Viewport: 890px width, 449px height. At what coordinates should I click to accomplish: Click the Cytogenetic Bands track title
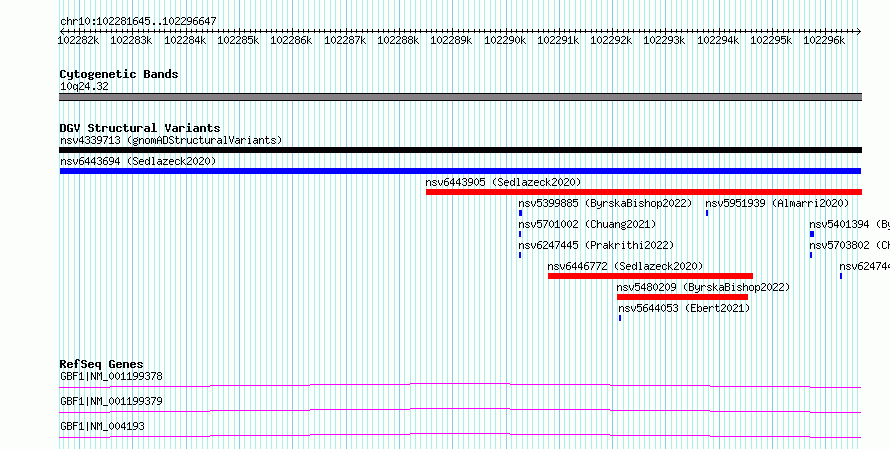coord(119,74)
